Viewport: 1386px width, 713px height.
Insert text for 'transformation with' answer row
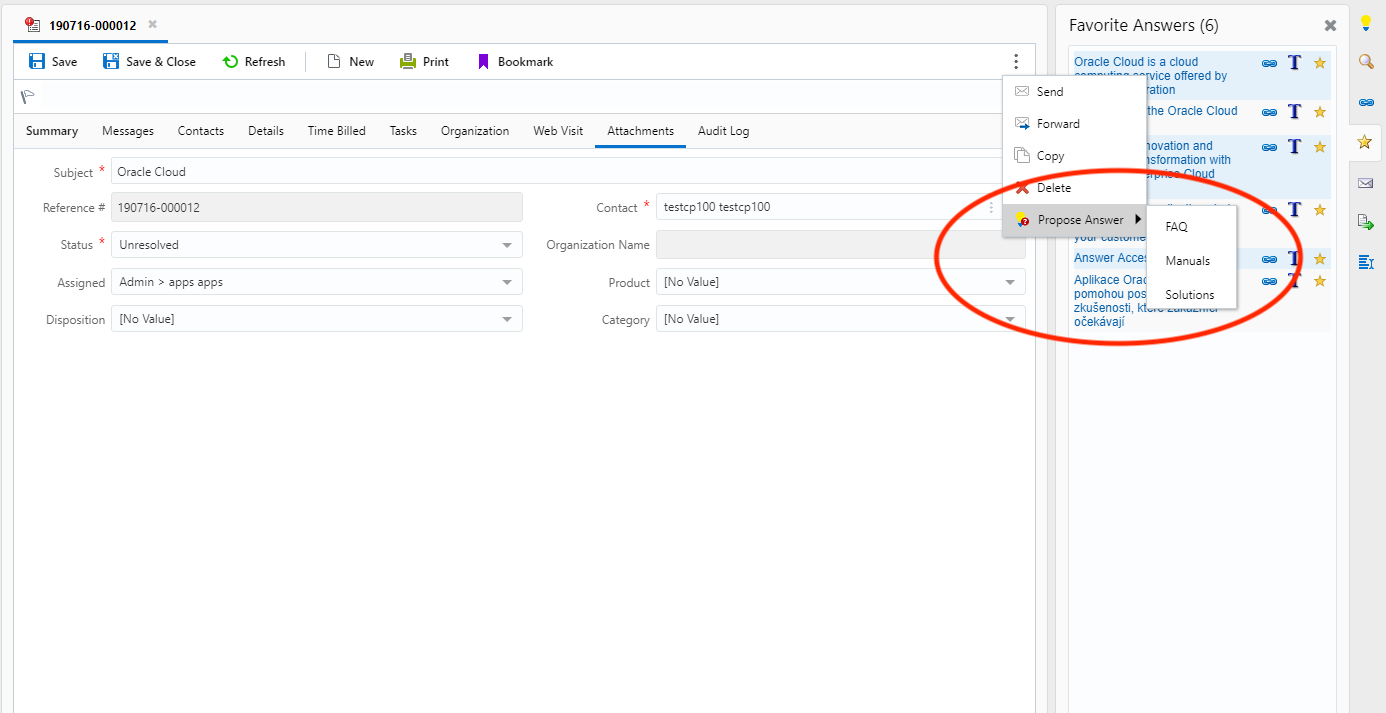pyautogui.click(x=1294, y=147)
